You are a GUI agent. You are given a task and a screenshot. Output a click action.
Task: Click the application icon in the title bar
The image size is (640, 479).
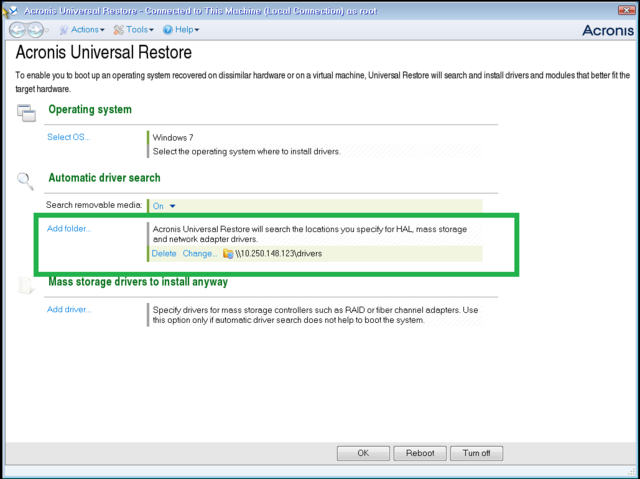(11, 11)
